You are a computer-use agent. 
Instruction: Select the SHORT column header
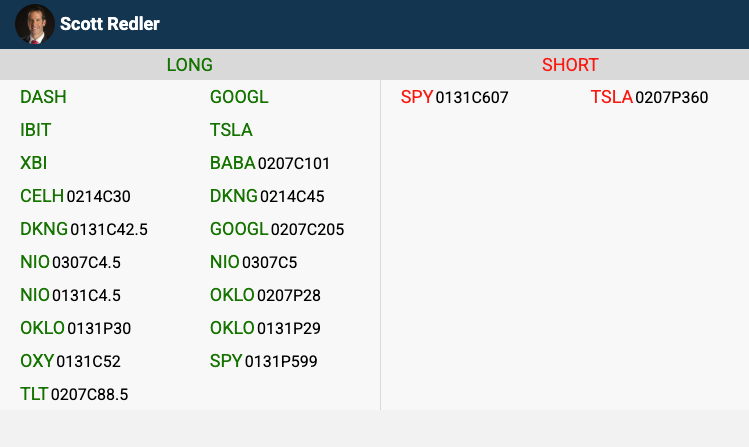(570, 65)
